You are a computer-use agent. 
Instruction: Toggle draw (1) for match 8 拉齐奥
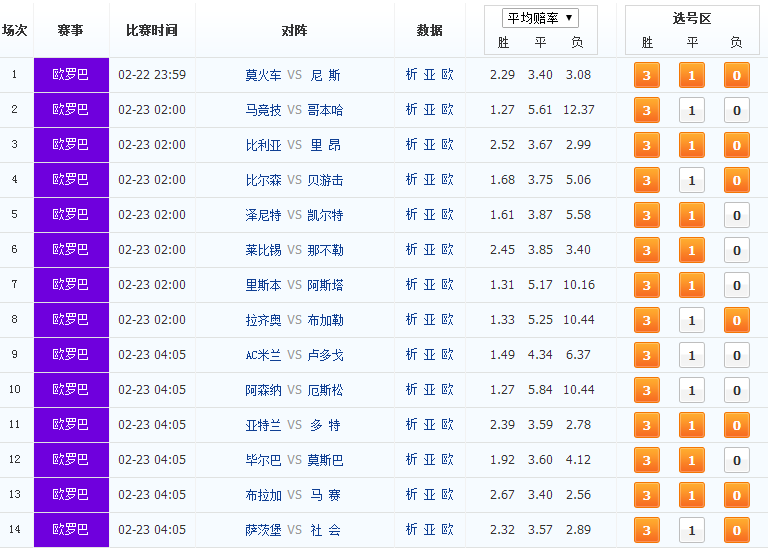coord(692,320)
